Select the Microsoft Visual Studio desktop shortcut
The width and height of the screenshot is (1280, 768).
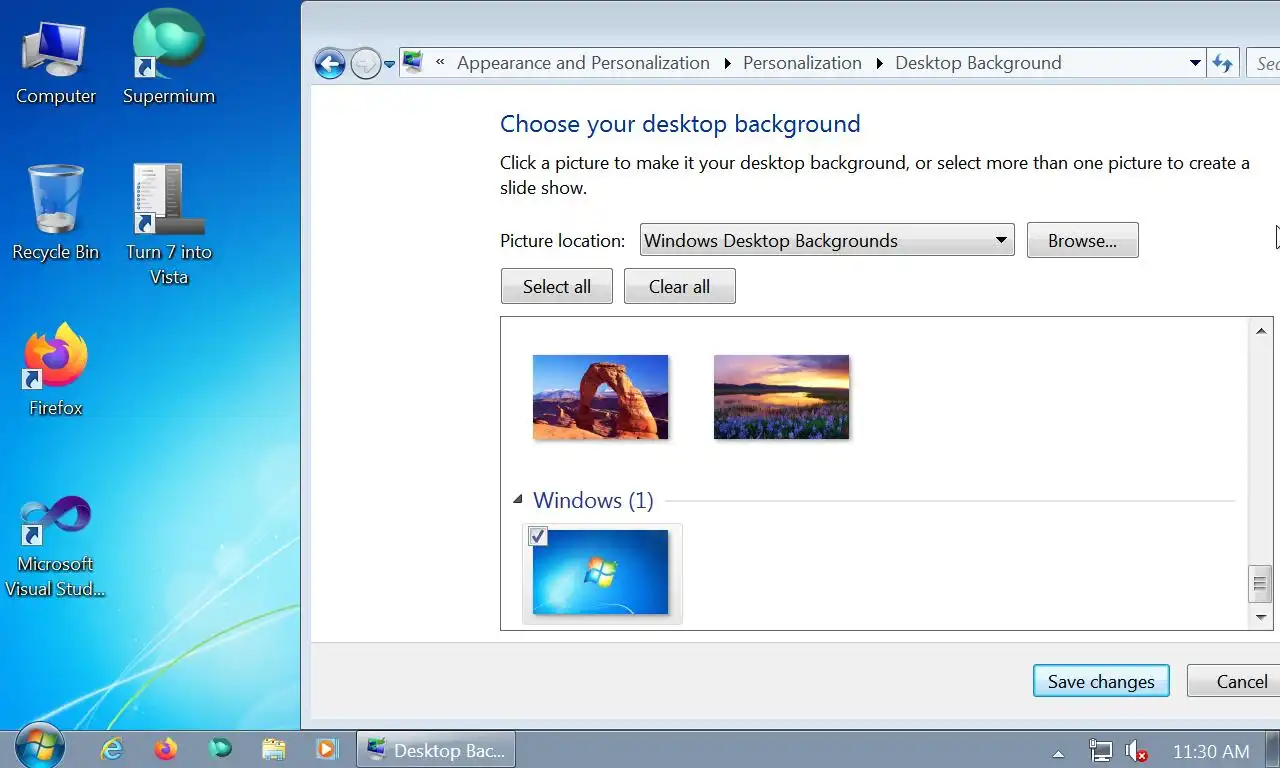56,548
